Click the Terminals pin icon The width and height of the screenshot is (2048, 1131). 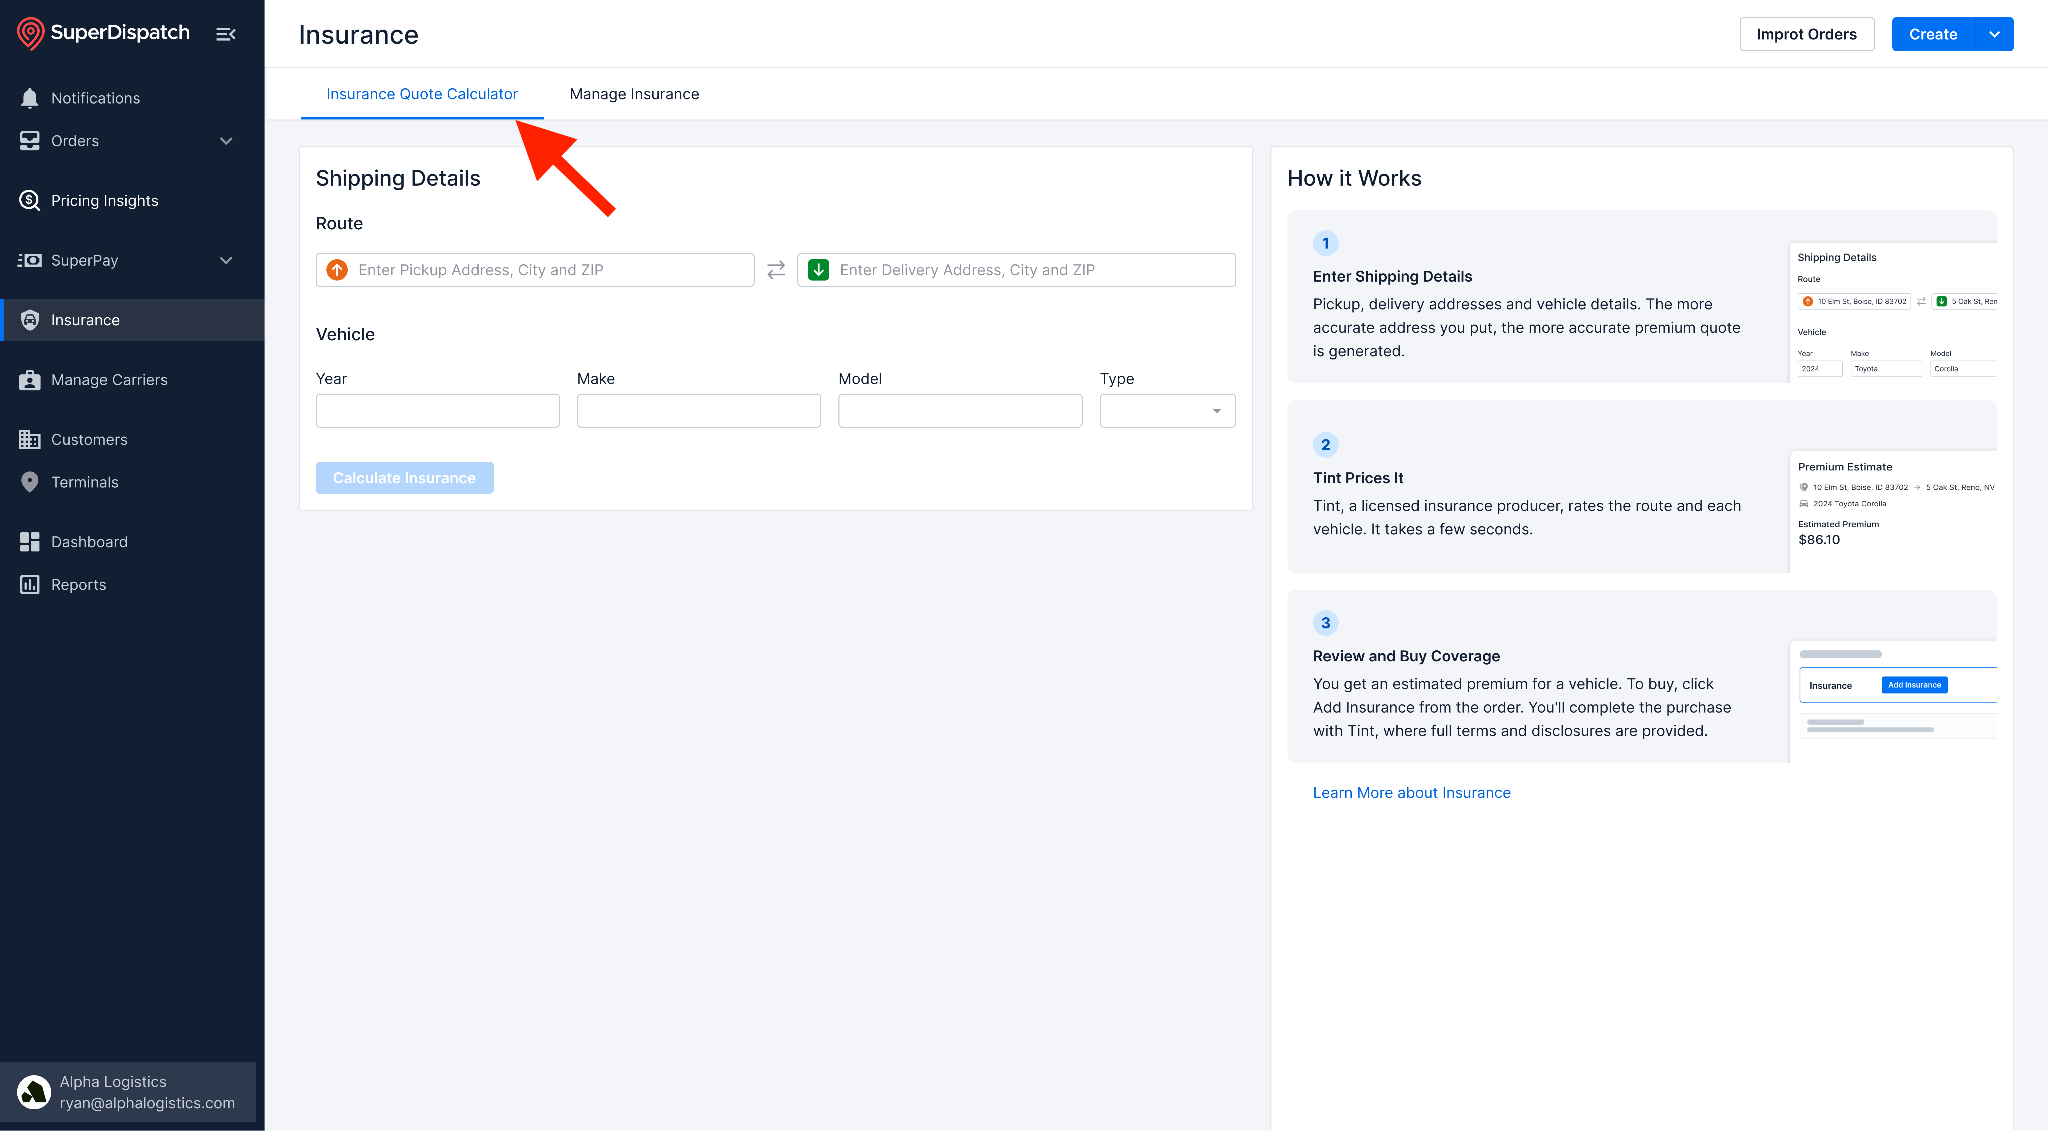(30, 482)
